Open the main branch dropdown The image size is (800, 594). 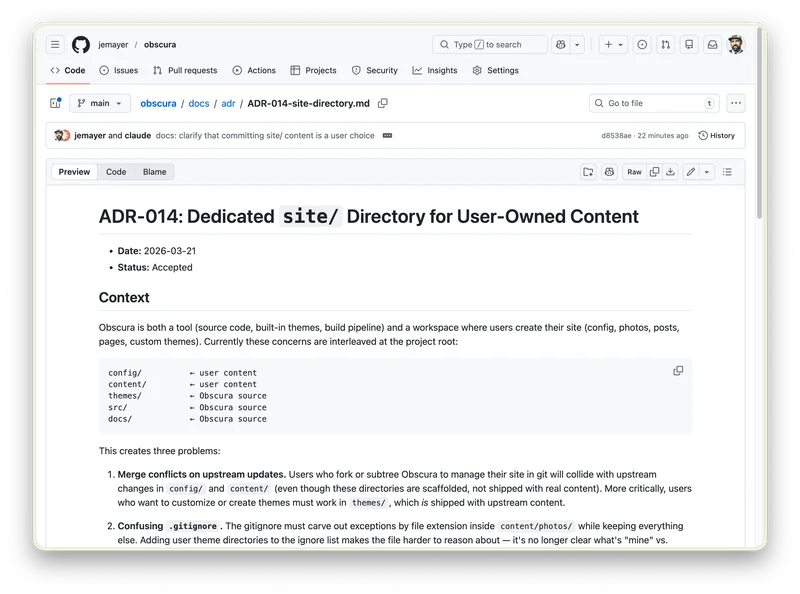pyautogui.click(x=100, y=103)
